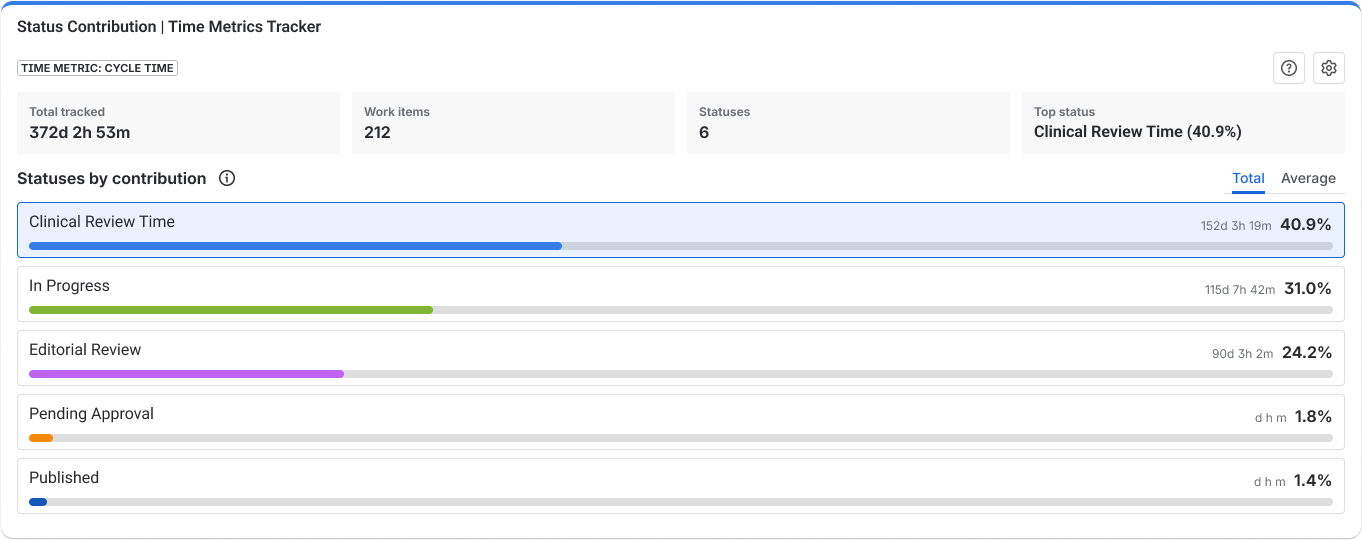1362x540 pixels.
Task: Click the 24.2% percentage
Action: (x=1307, y=353)
